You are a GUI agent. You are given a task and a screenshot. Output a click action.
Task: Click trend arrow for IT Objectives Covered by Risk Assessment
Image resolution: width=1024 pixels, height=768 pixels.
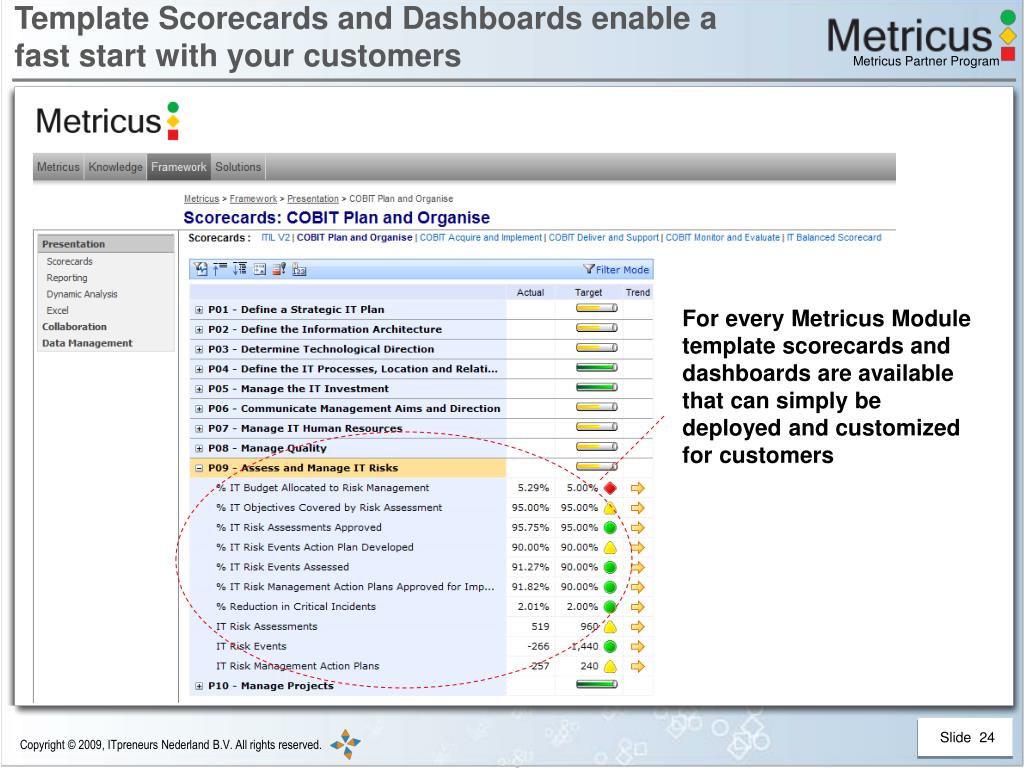click(638, 507)
